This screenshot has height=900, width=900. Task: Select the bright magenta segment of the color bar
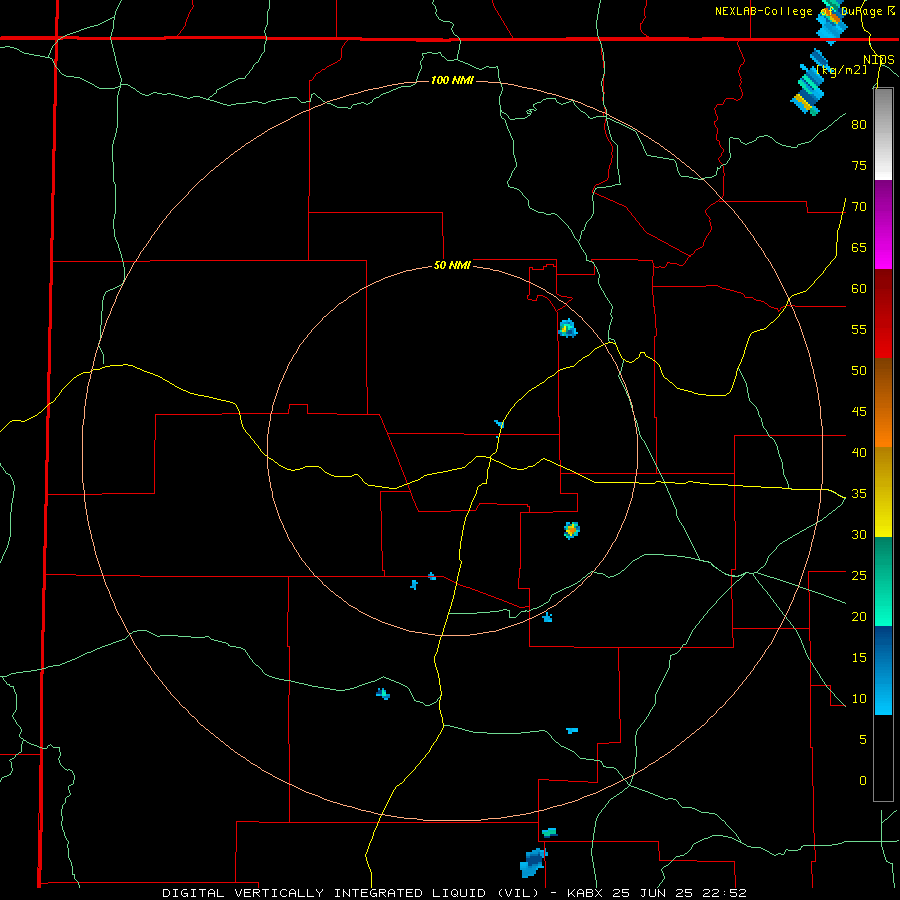pyautogui.click(x=883, y=249)
